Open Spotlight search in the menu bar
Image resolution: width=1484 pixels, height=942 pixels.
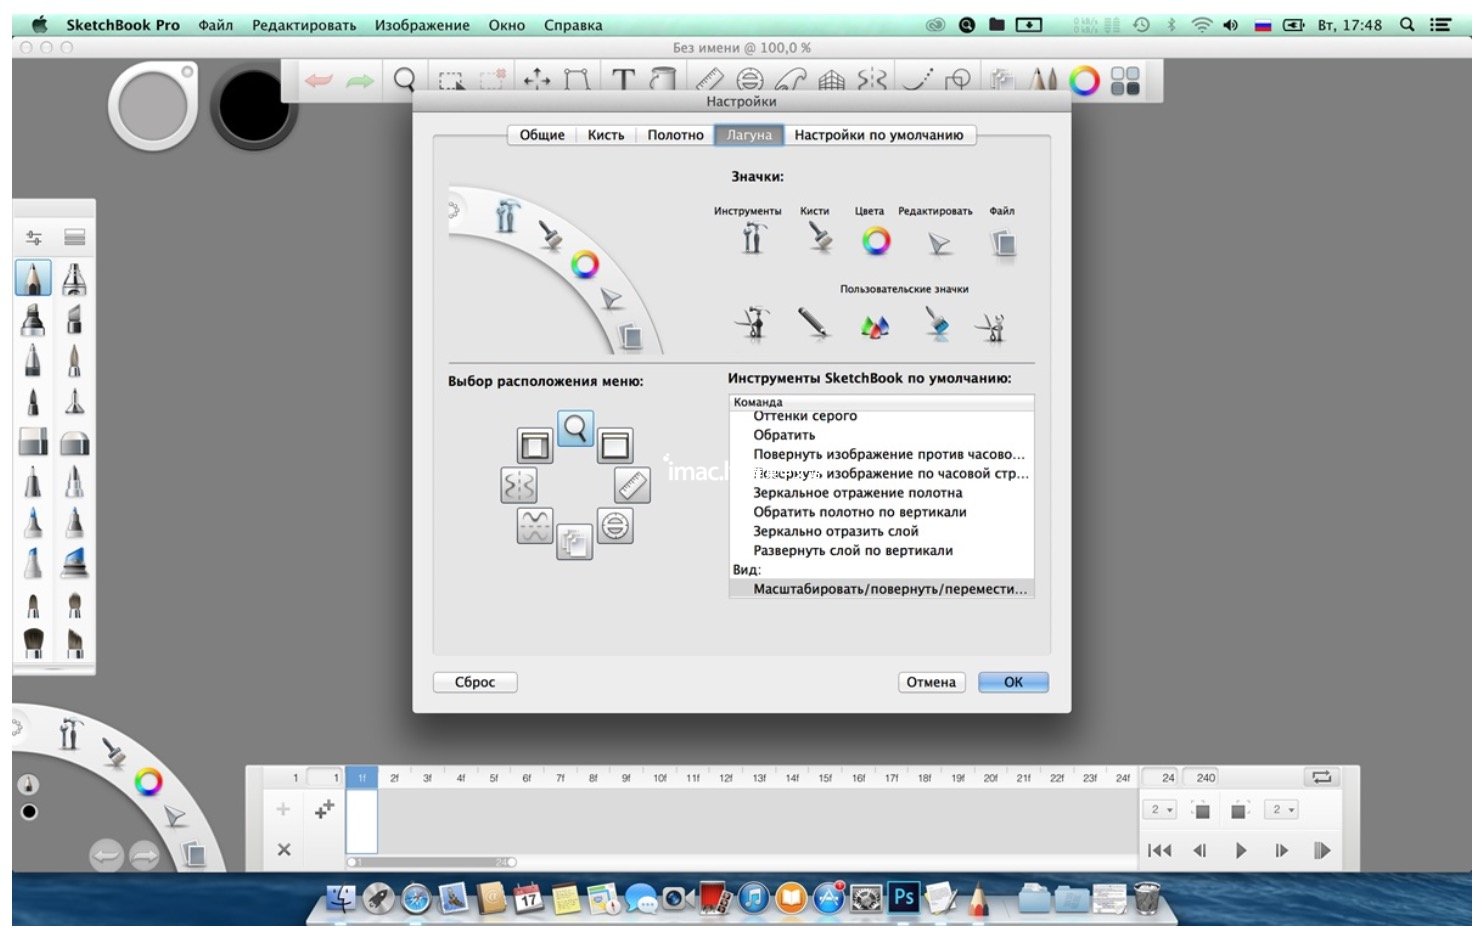(x=1407, y=25)
